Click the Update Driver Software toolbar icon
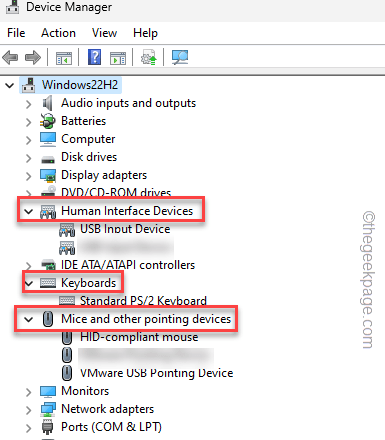This screenshot has width=385, height=440. (x=149, y=57)
